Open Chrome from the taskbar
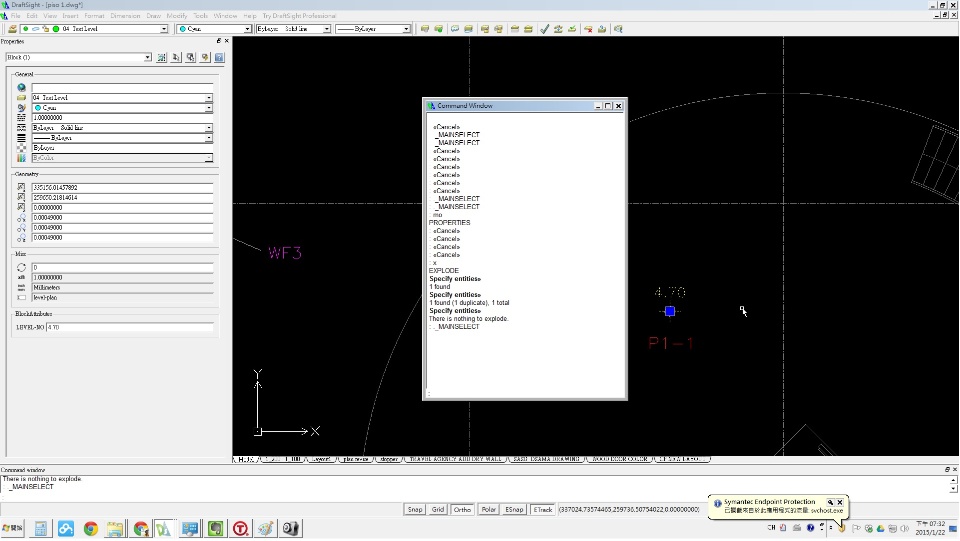The width and height of the screenshot is (960, 541). click(x=91, y=529)
